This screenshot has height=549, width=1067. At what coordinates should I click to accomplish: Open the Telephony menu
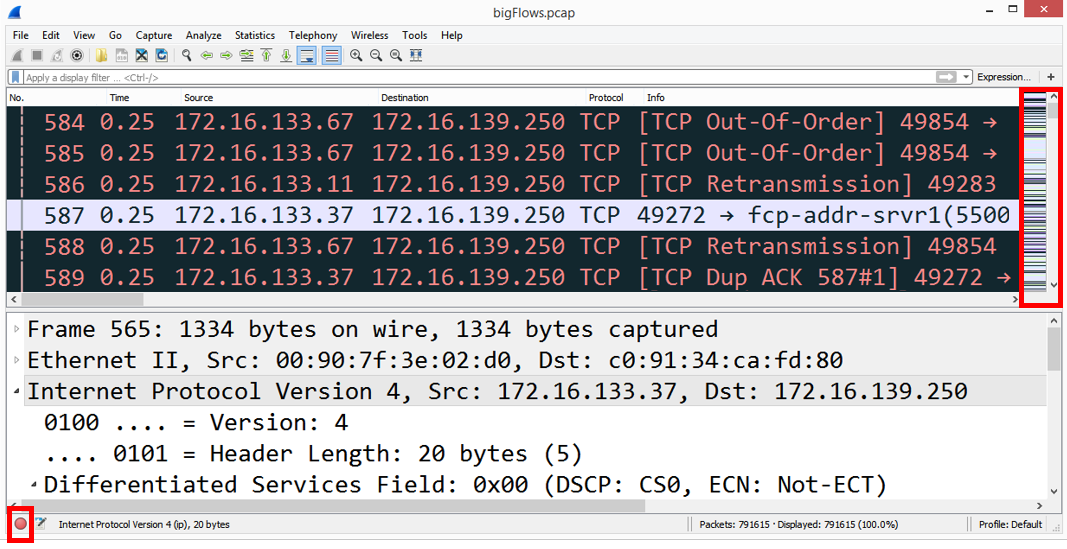pyautogui.click(x=312, y=35)
